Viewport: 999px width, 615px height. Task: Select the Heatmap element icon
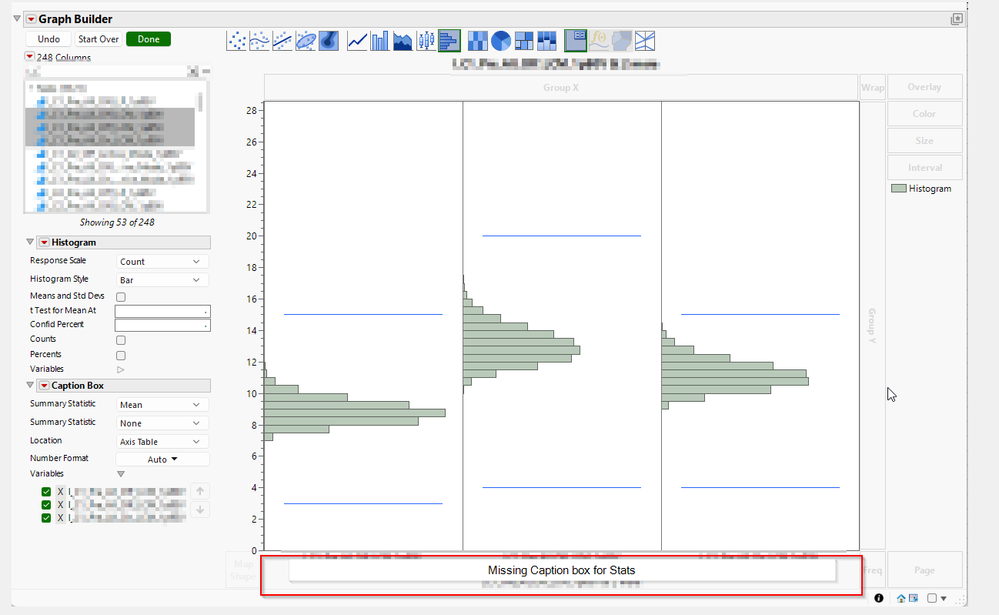tap(478, 41)
